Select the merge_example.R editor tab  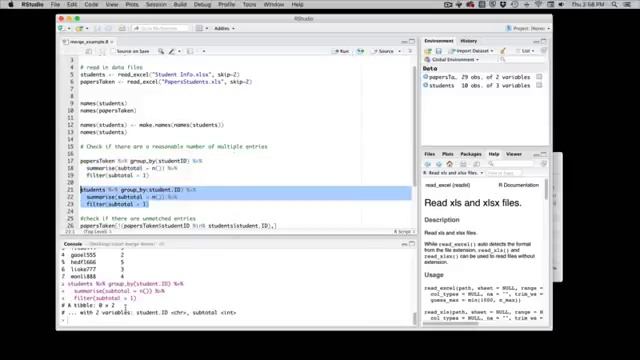coord(88,42)
